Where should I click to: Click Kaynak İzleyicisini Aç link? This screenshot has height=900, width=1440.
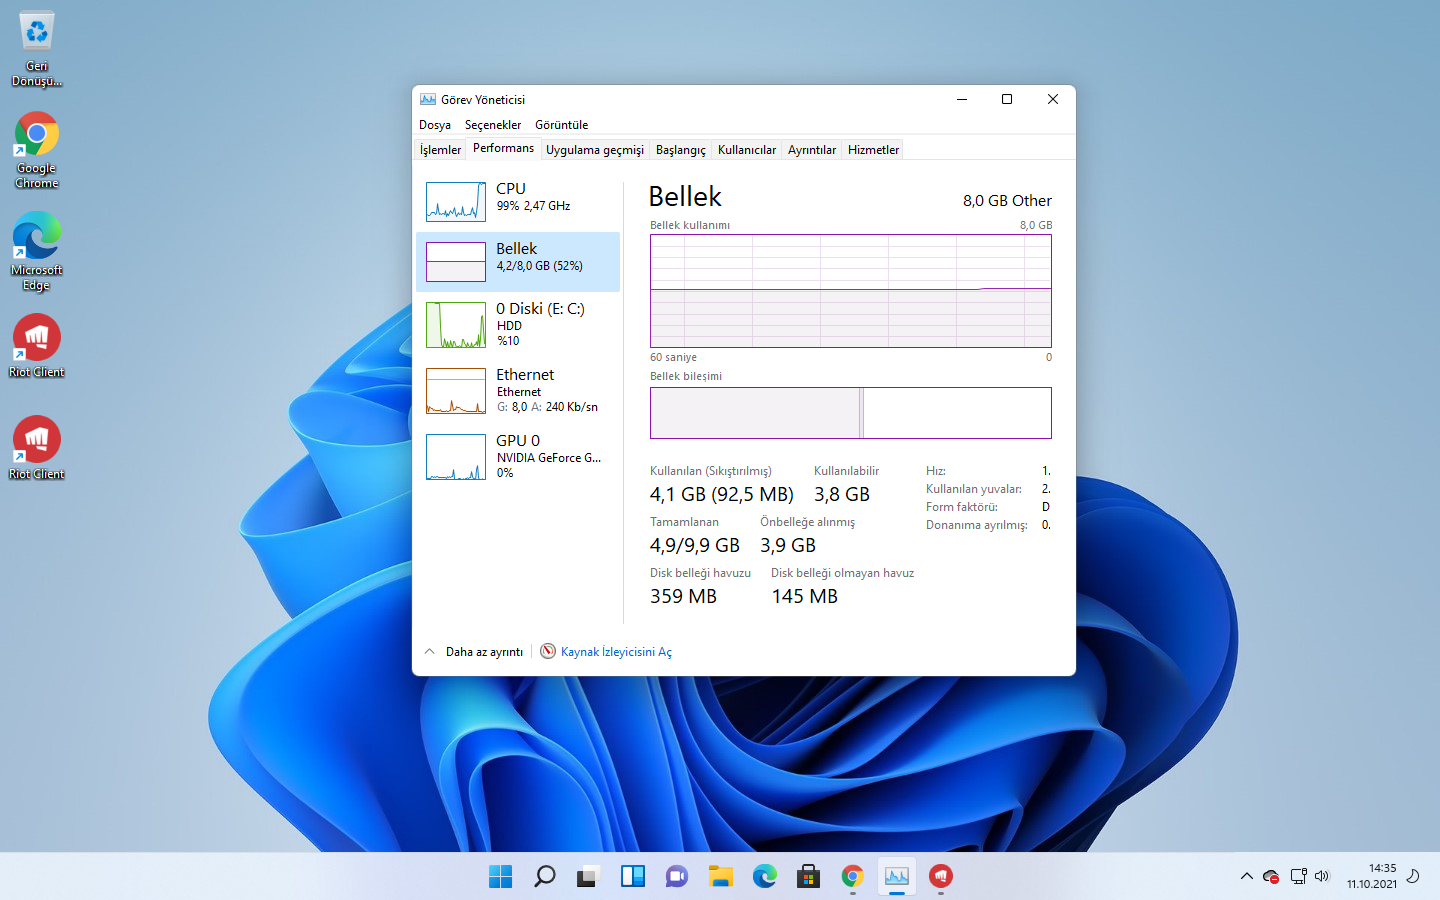point(616,652)
